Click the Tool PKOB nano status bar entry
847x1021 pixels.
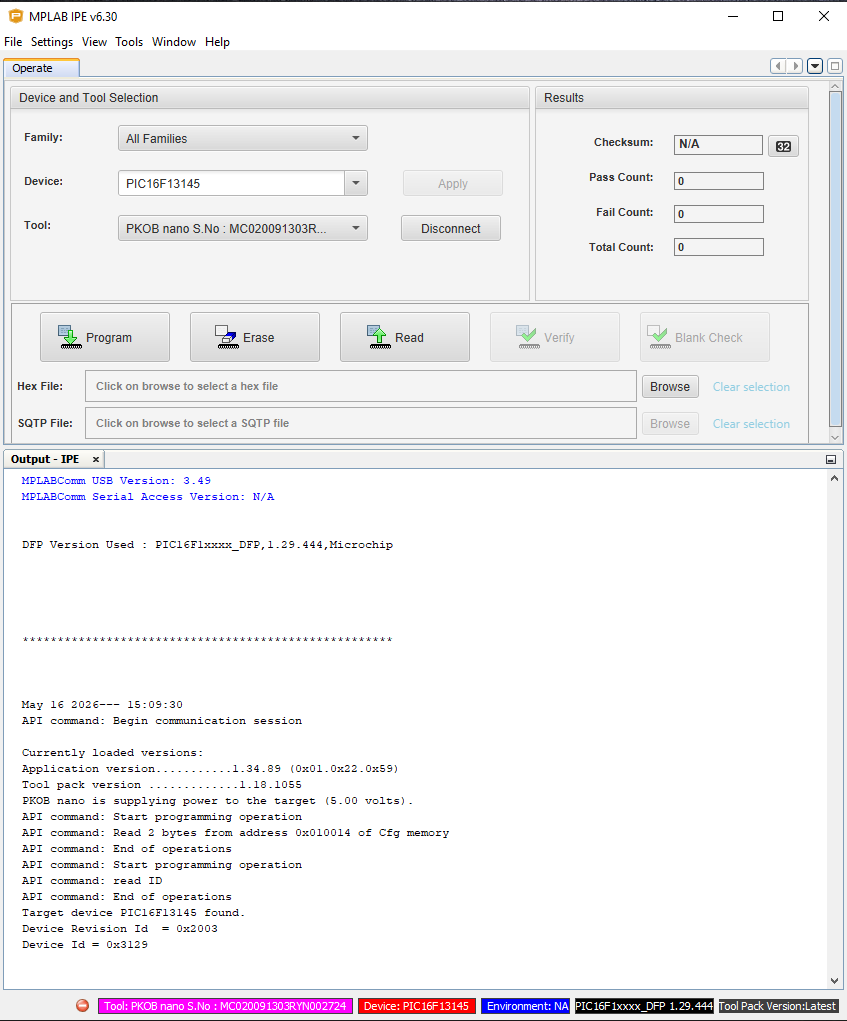click(225, 1006)
